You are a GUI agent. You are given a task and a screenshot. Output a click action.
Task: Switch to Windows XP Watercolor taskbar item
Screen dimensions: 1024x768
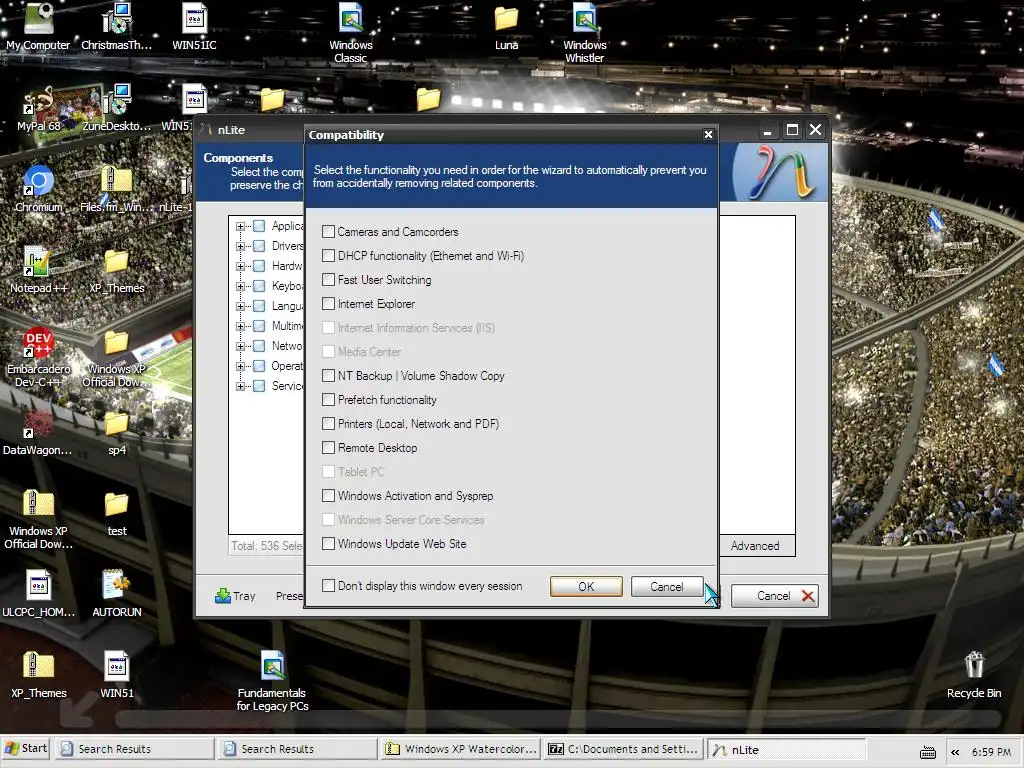click(x=460, y=749)
